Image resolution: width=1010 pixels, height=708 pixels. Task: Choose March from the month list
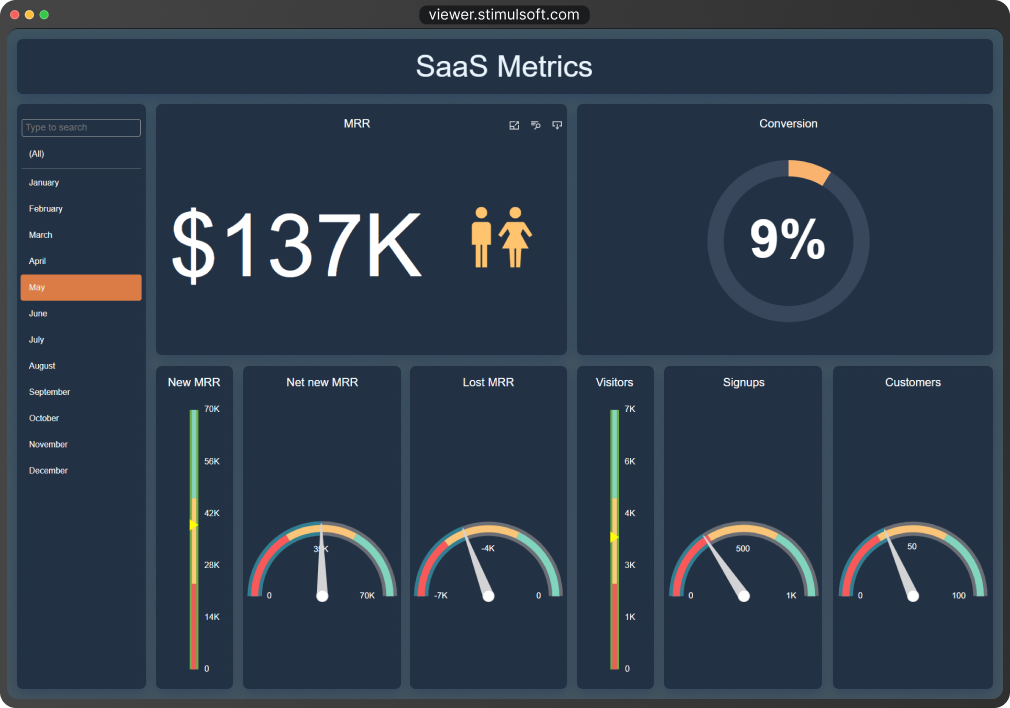click(x=41, y=235)
